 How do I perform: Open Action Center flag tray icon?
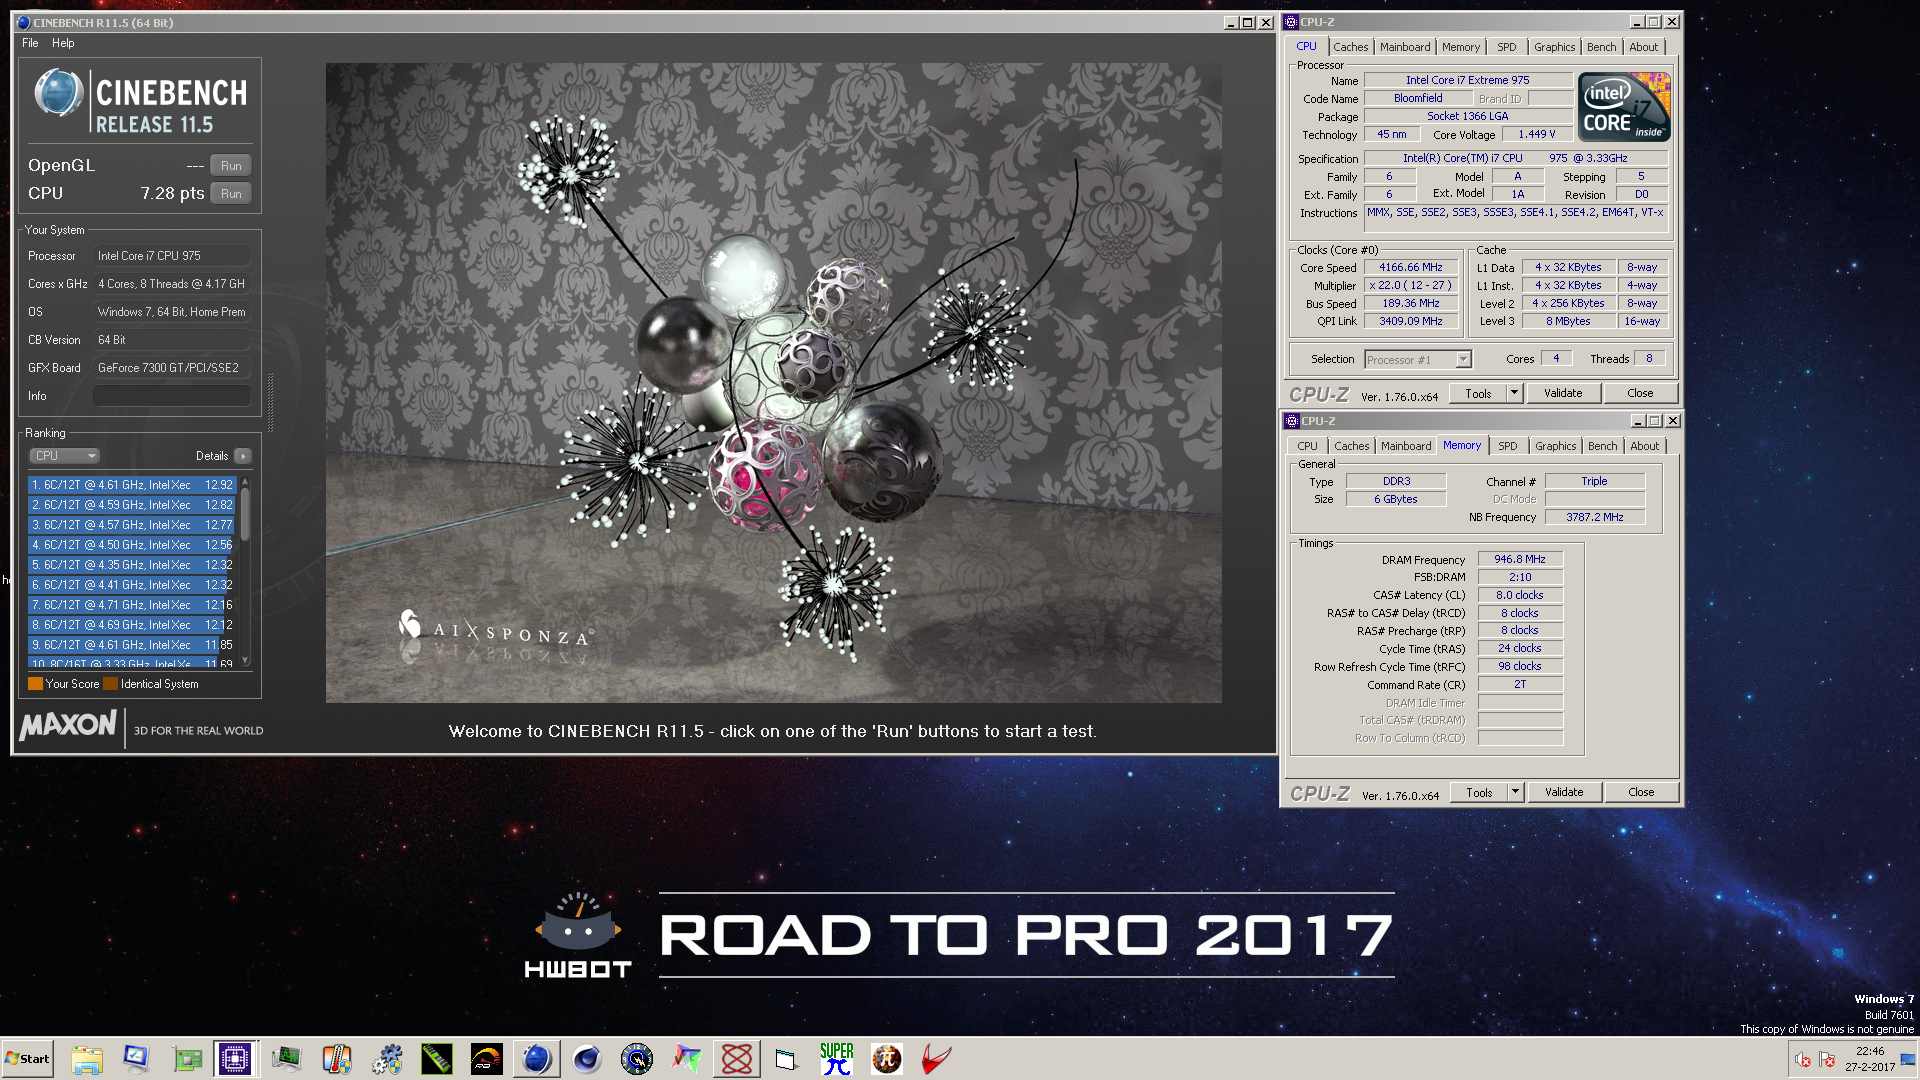pos(1827,1059)
